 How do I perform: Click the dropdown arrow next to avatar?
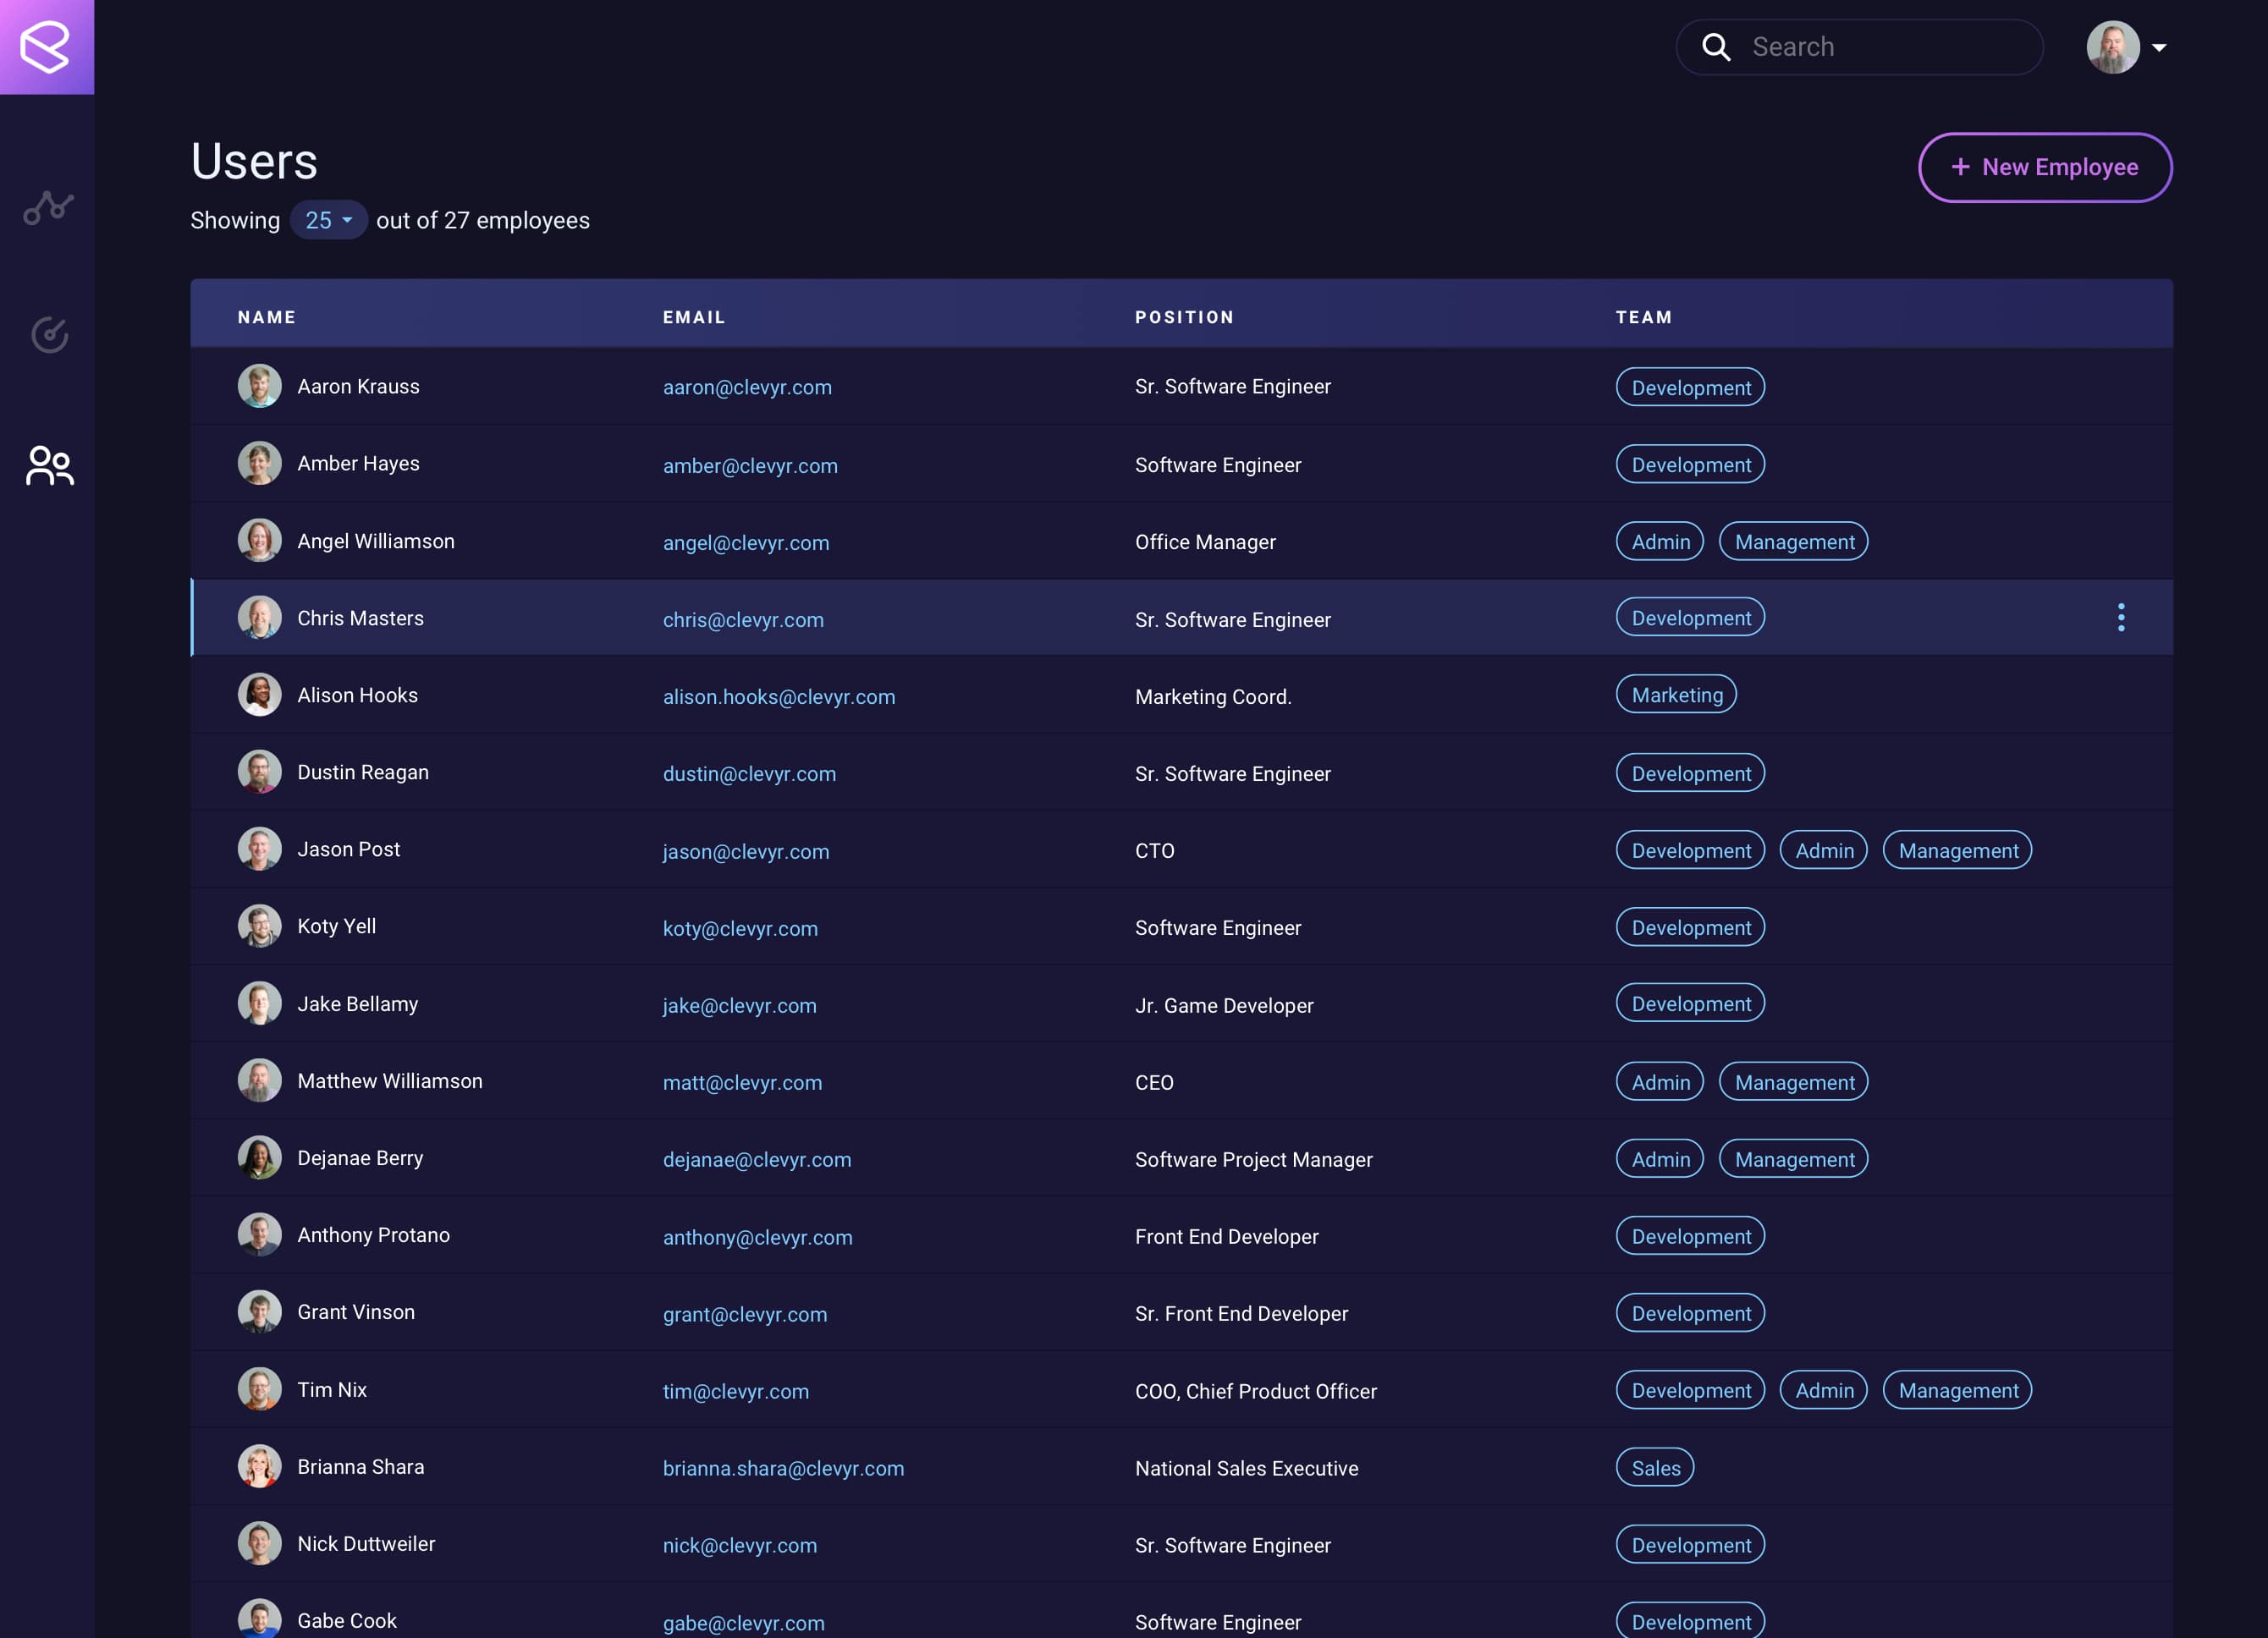(x=2161, y=47)
